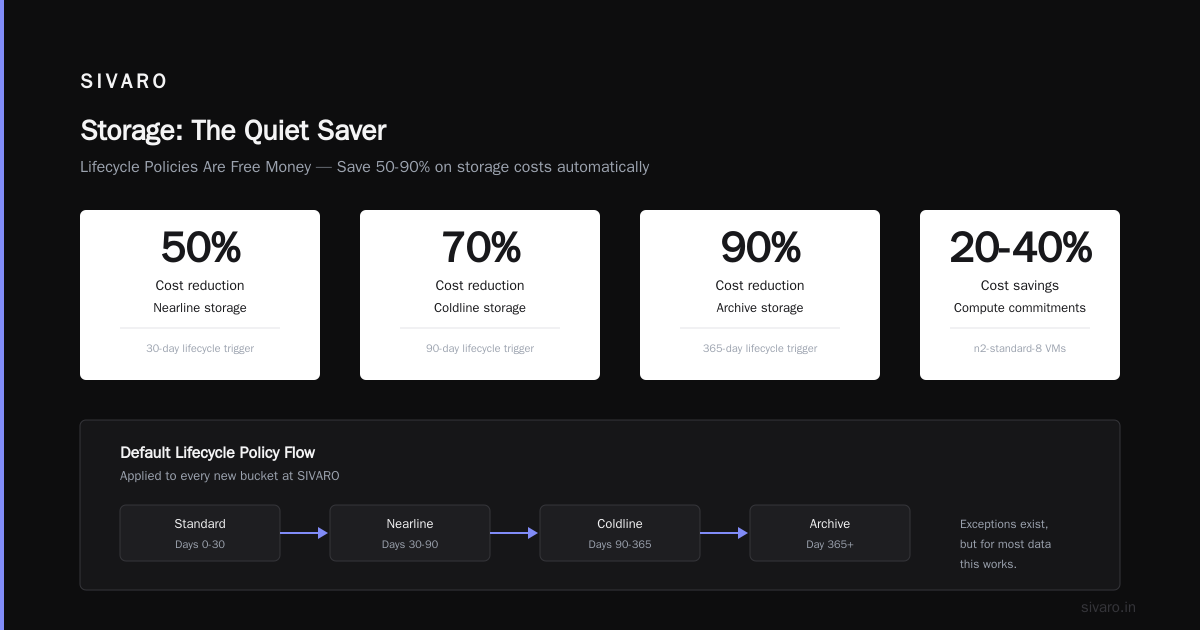Screen dimensions: 1200x630
Task: Click the 50% Nearline storage card
Action: coord(200,295)
